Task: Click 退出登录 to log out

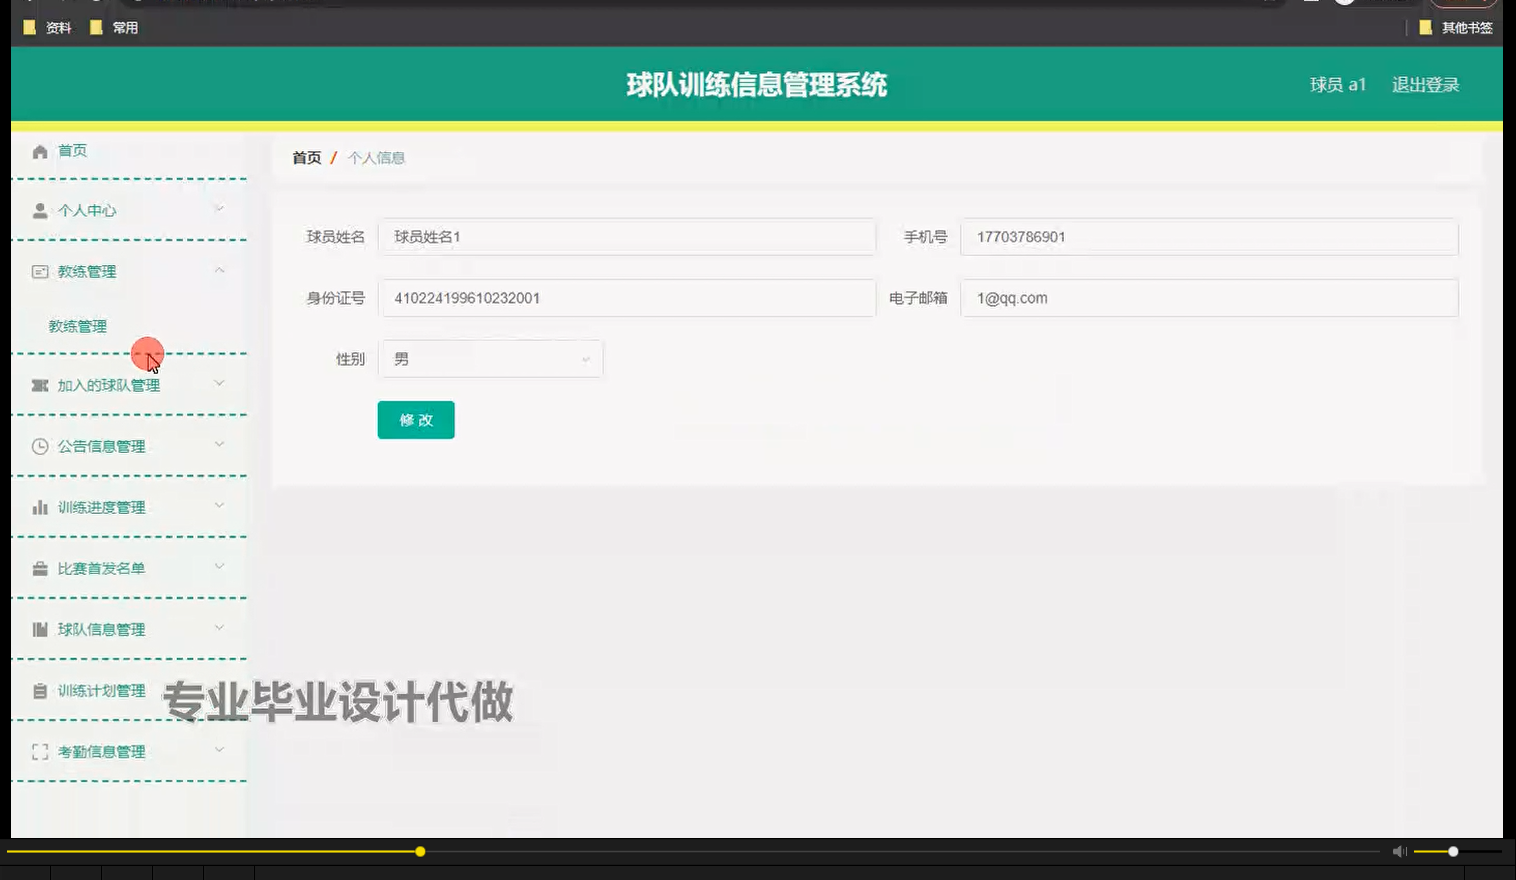Action: [1424, 84]
